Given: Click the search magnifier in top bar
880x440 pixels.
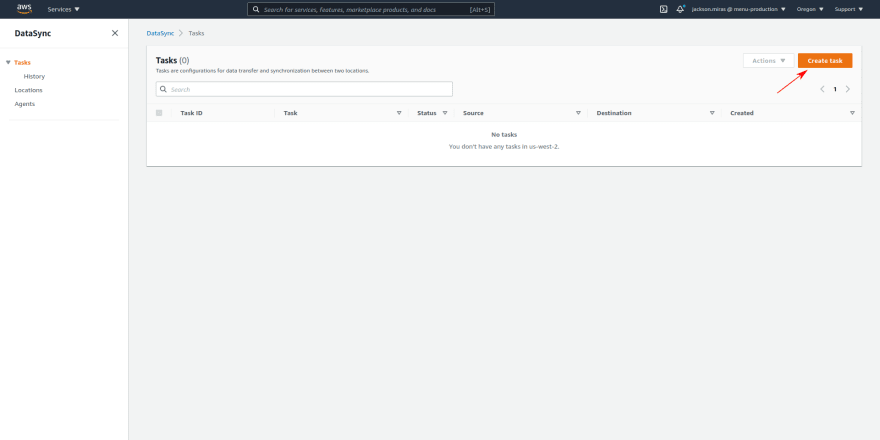Looking at the screenshot, I should (x=256, y=10).
